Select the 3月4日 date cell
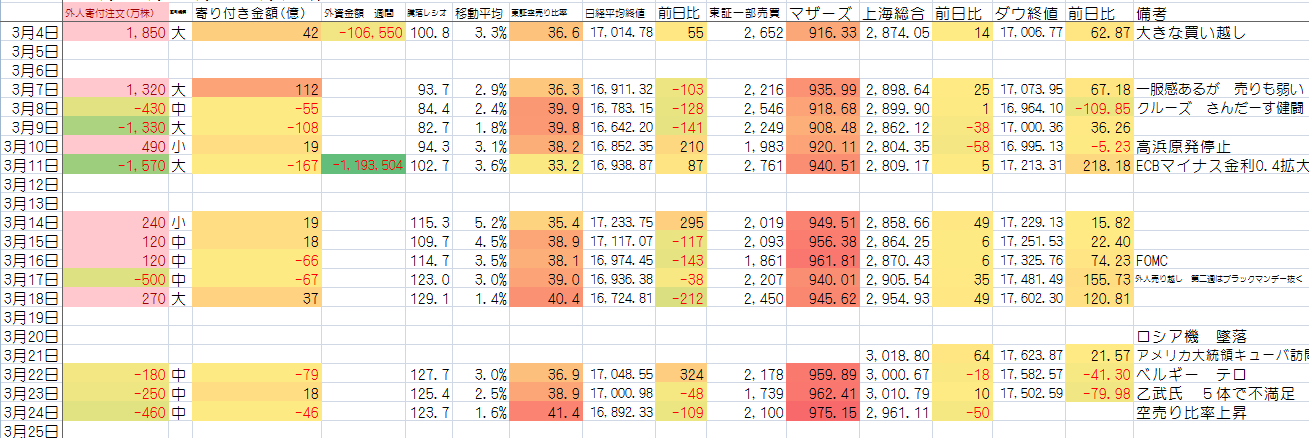The height and width of the screenshot is (438, 1309). point(31,33)
